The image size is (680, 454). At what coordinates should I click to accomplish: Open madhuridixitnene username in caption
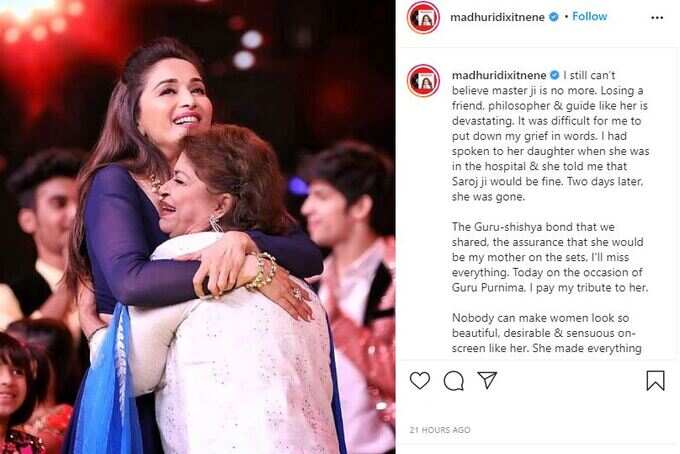[x=499, y=75]
